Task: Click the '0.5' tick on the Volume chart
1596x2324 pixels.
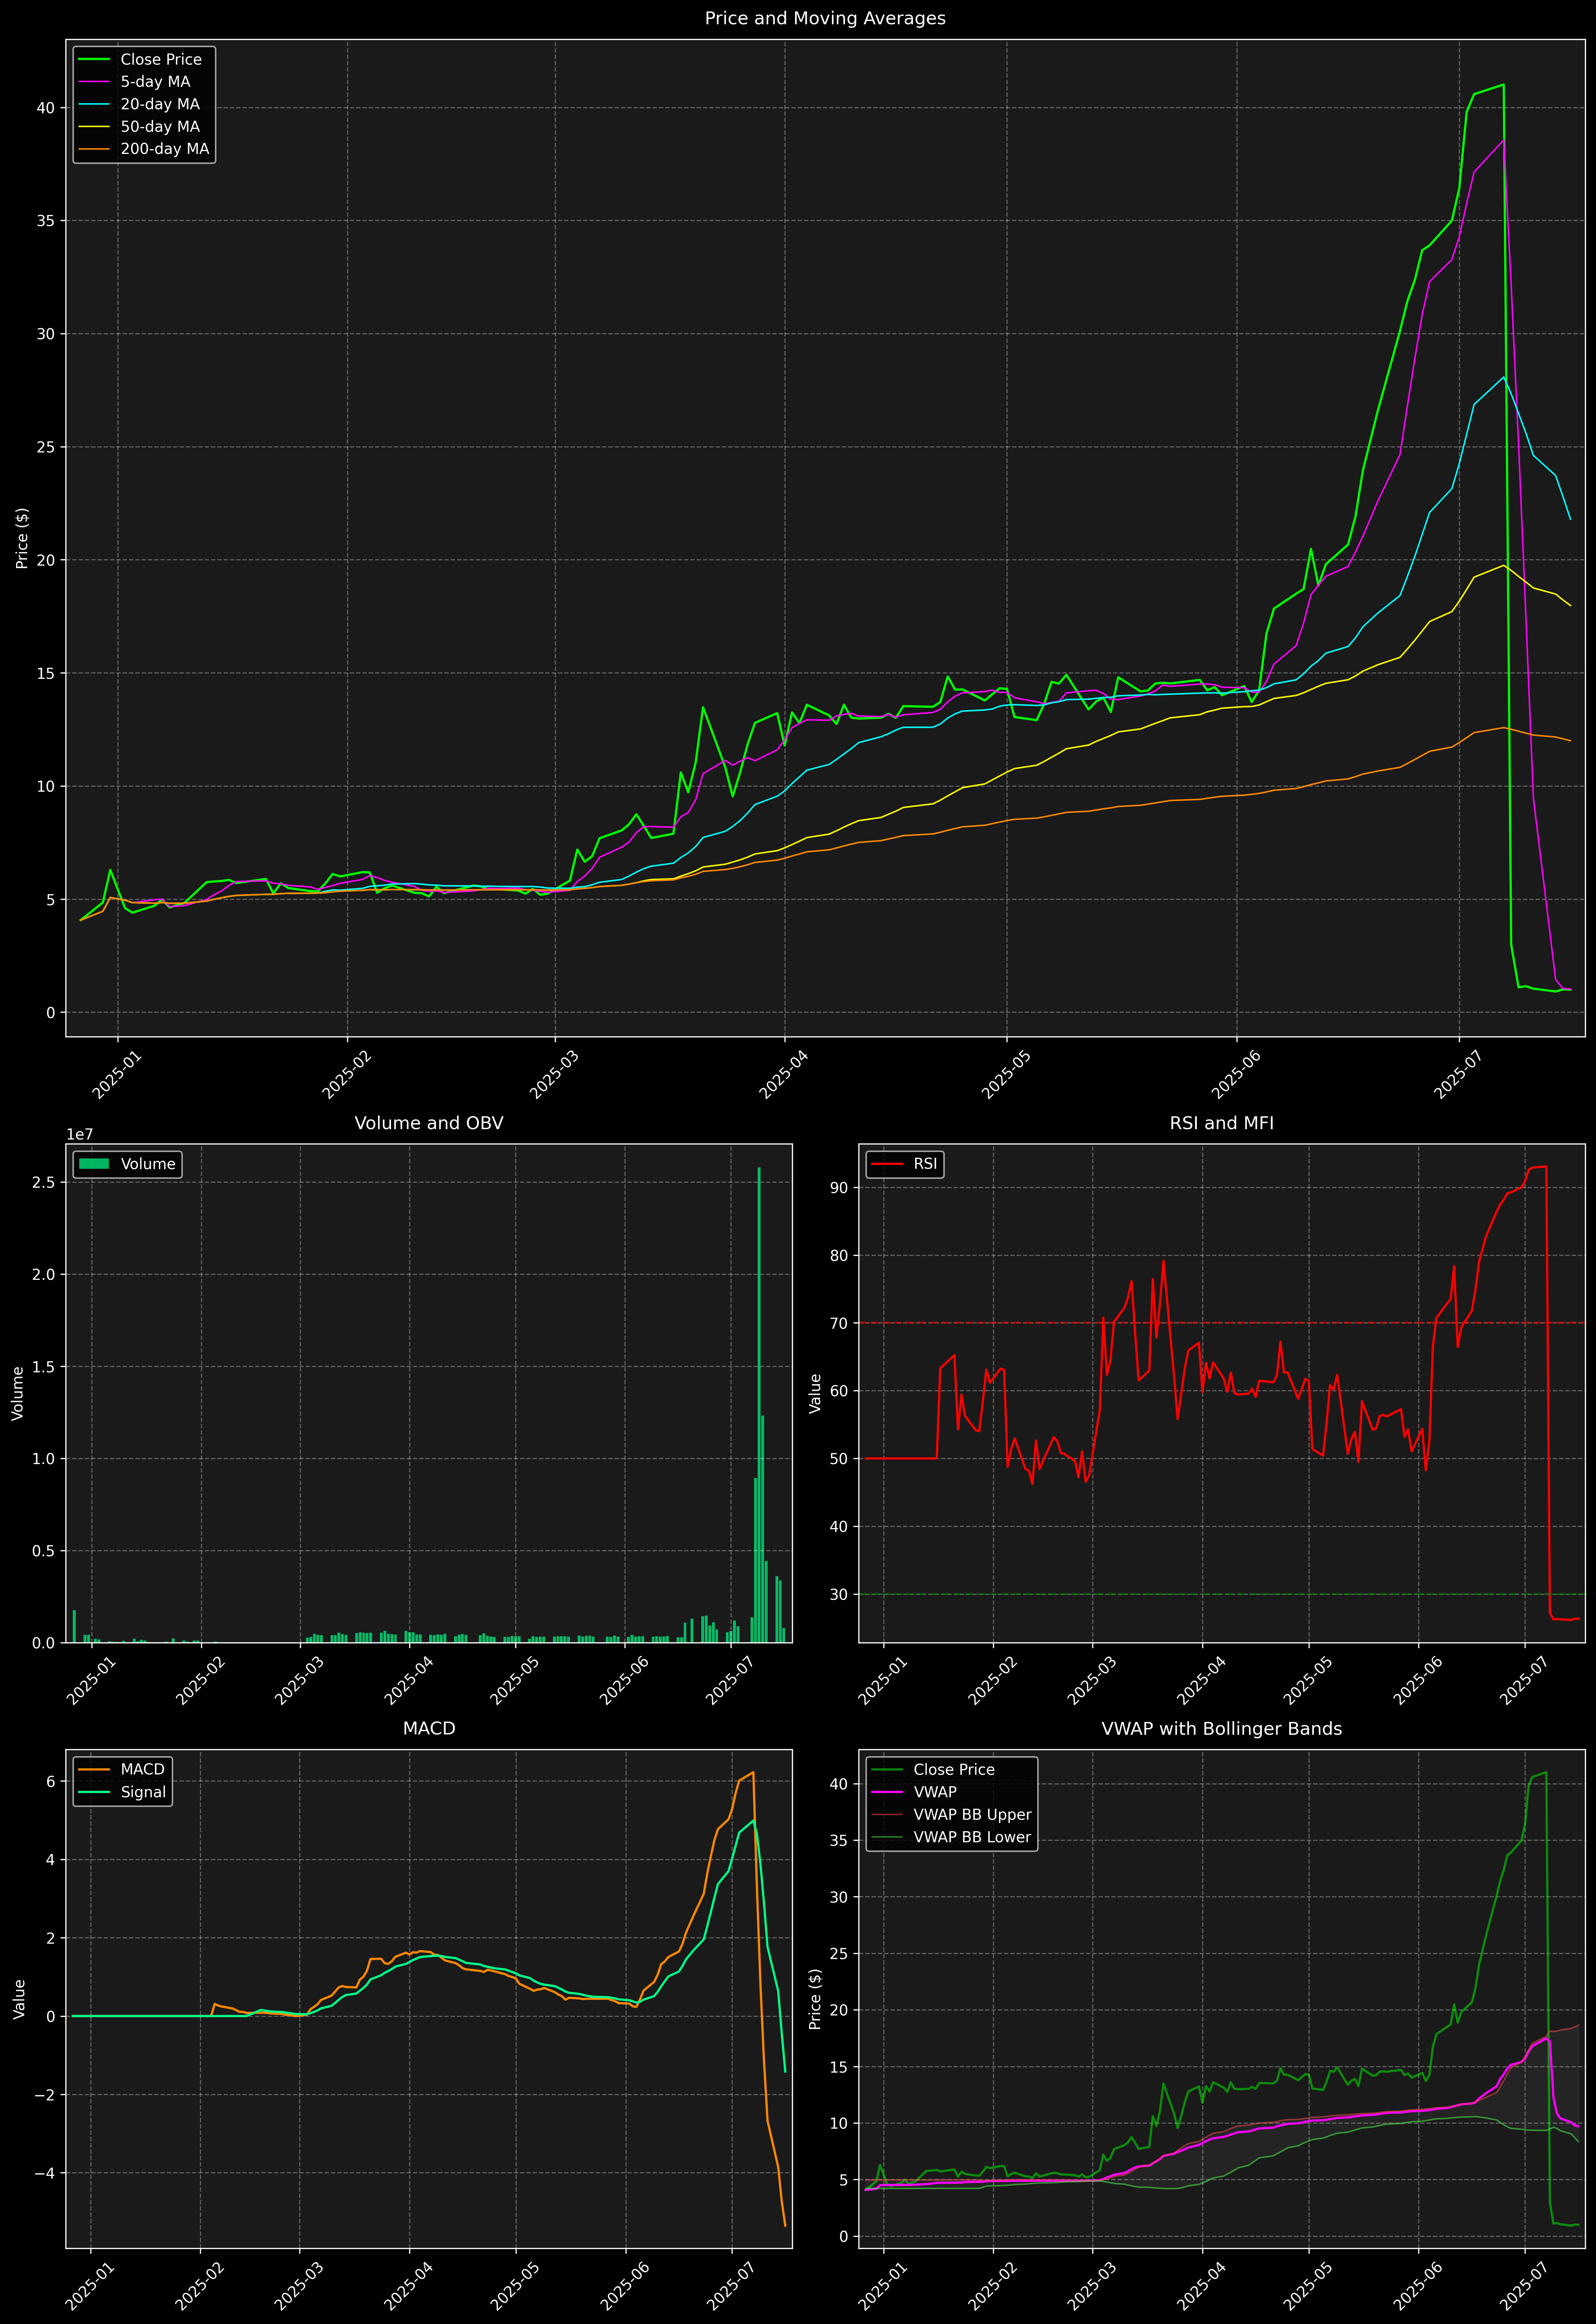Action: 44,1551
